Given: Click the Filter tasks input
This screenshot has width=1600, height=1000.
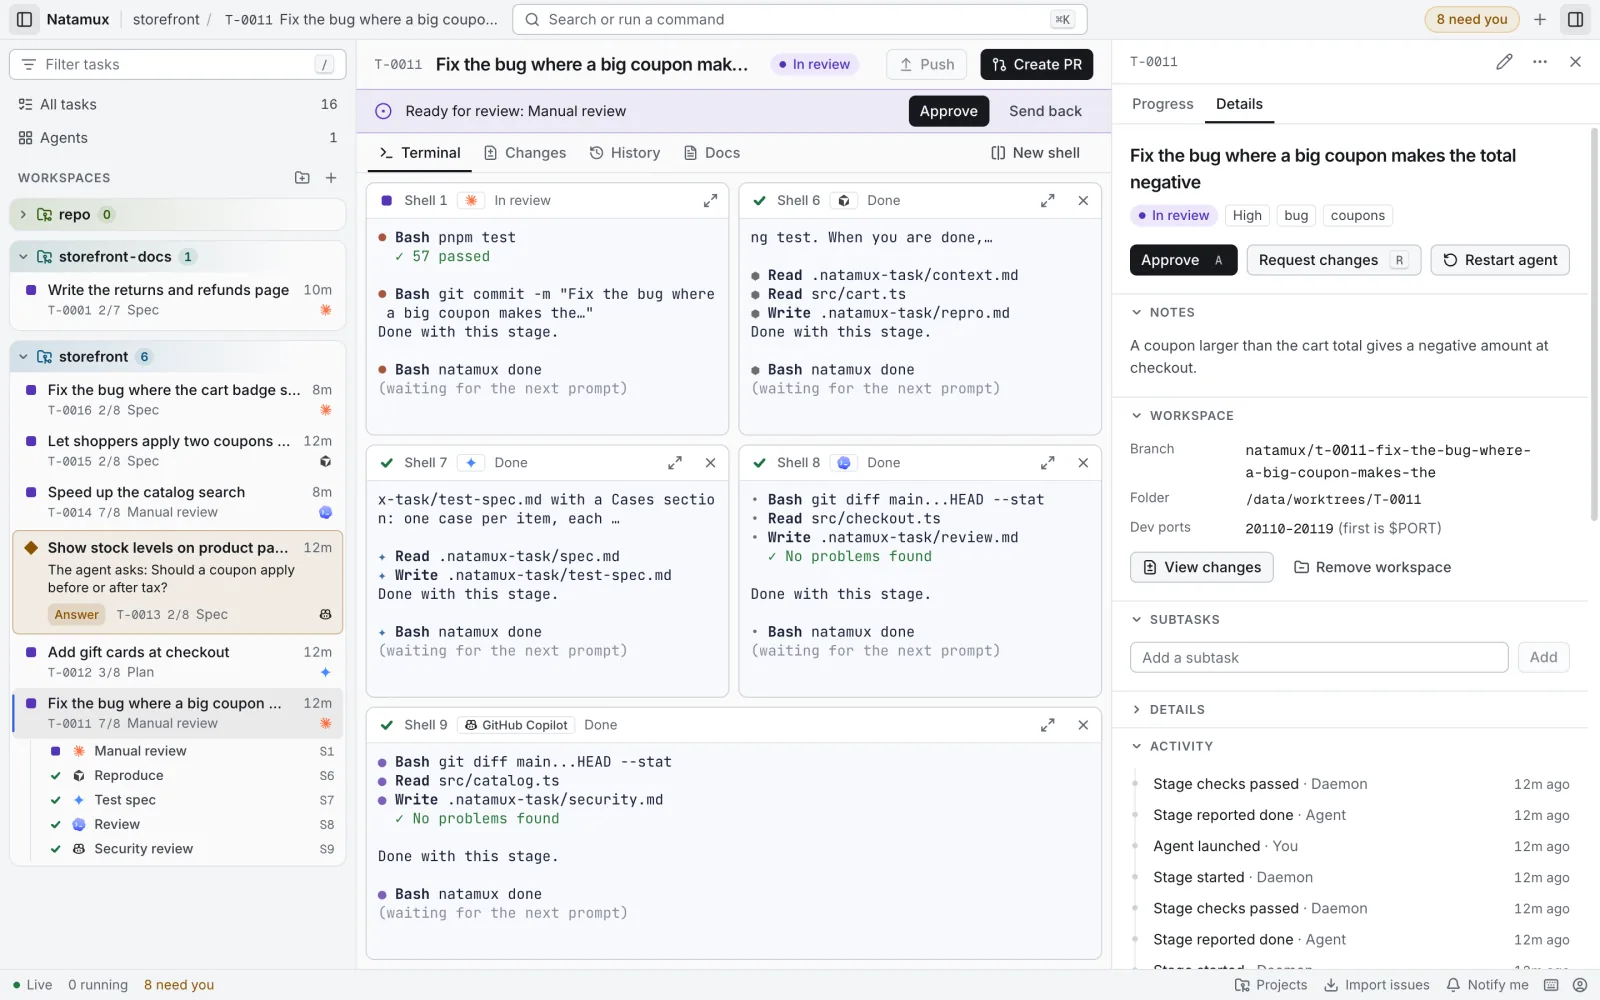Looking at the screenshot, I should [178, 64].
